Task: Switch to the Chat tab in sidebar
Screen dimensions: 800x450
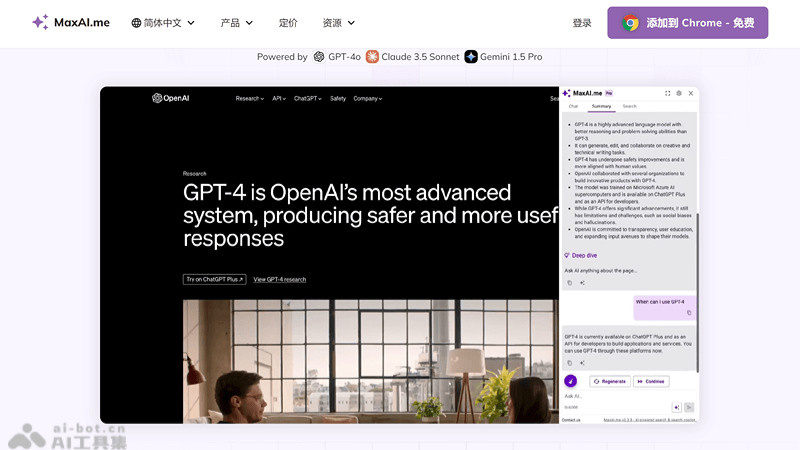Action: [x=573, y=106]
